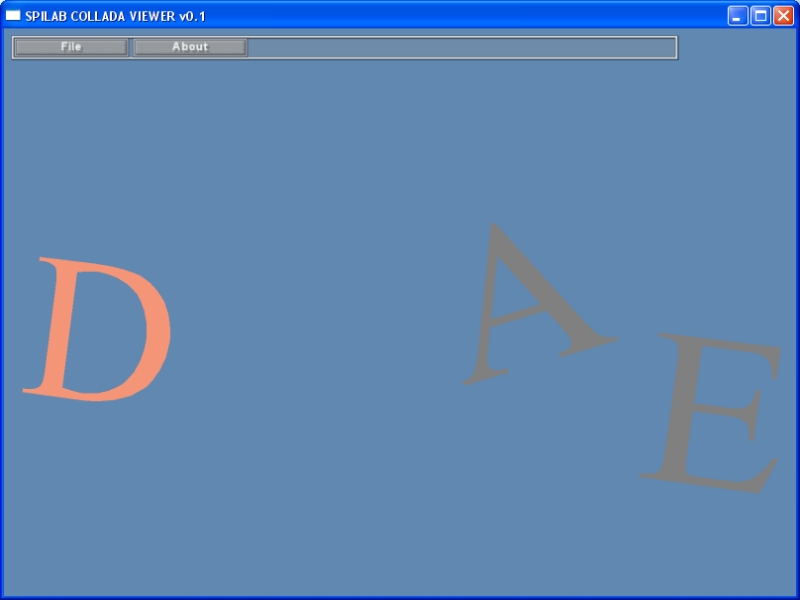Open the File menu
Viewport: 800px width, 600px height.
click(x=71, y=47)
